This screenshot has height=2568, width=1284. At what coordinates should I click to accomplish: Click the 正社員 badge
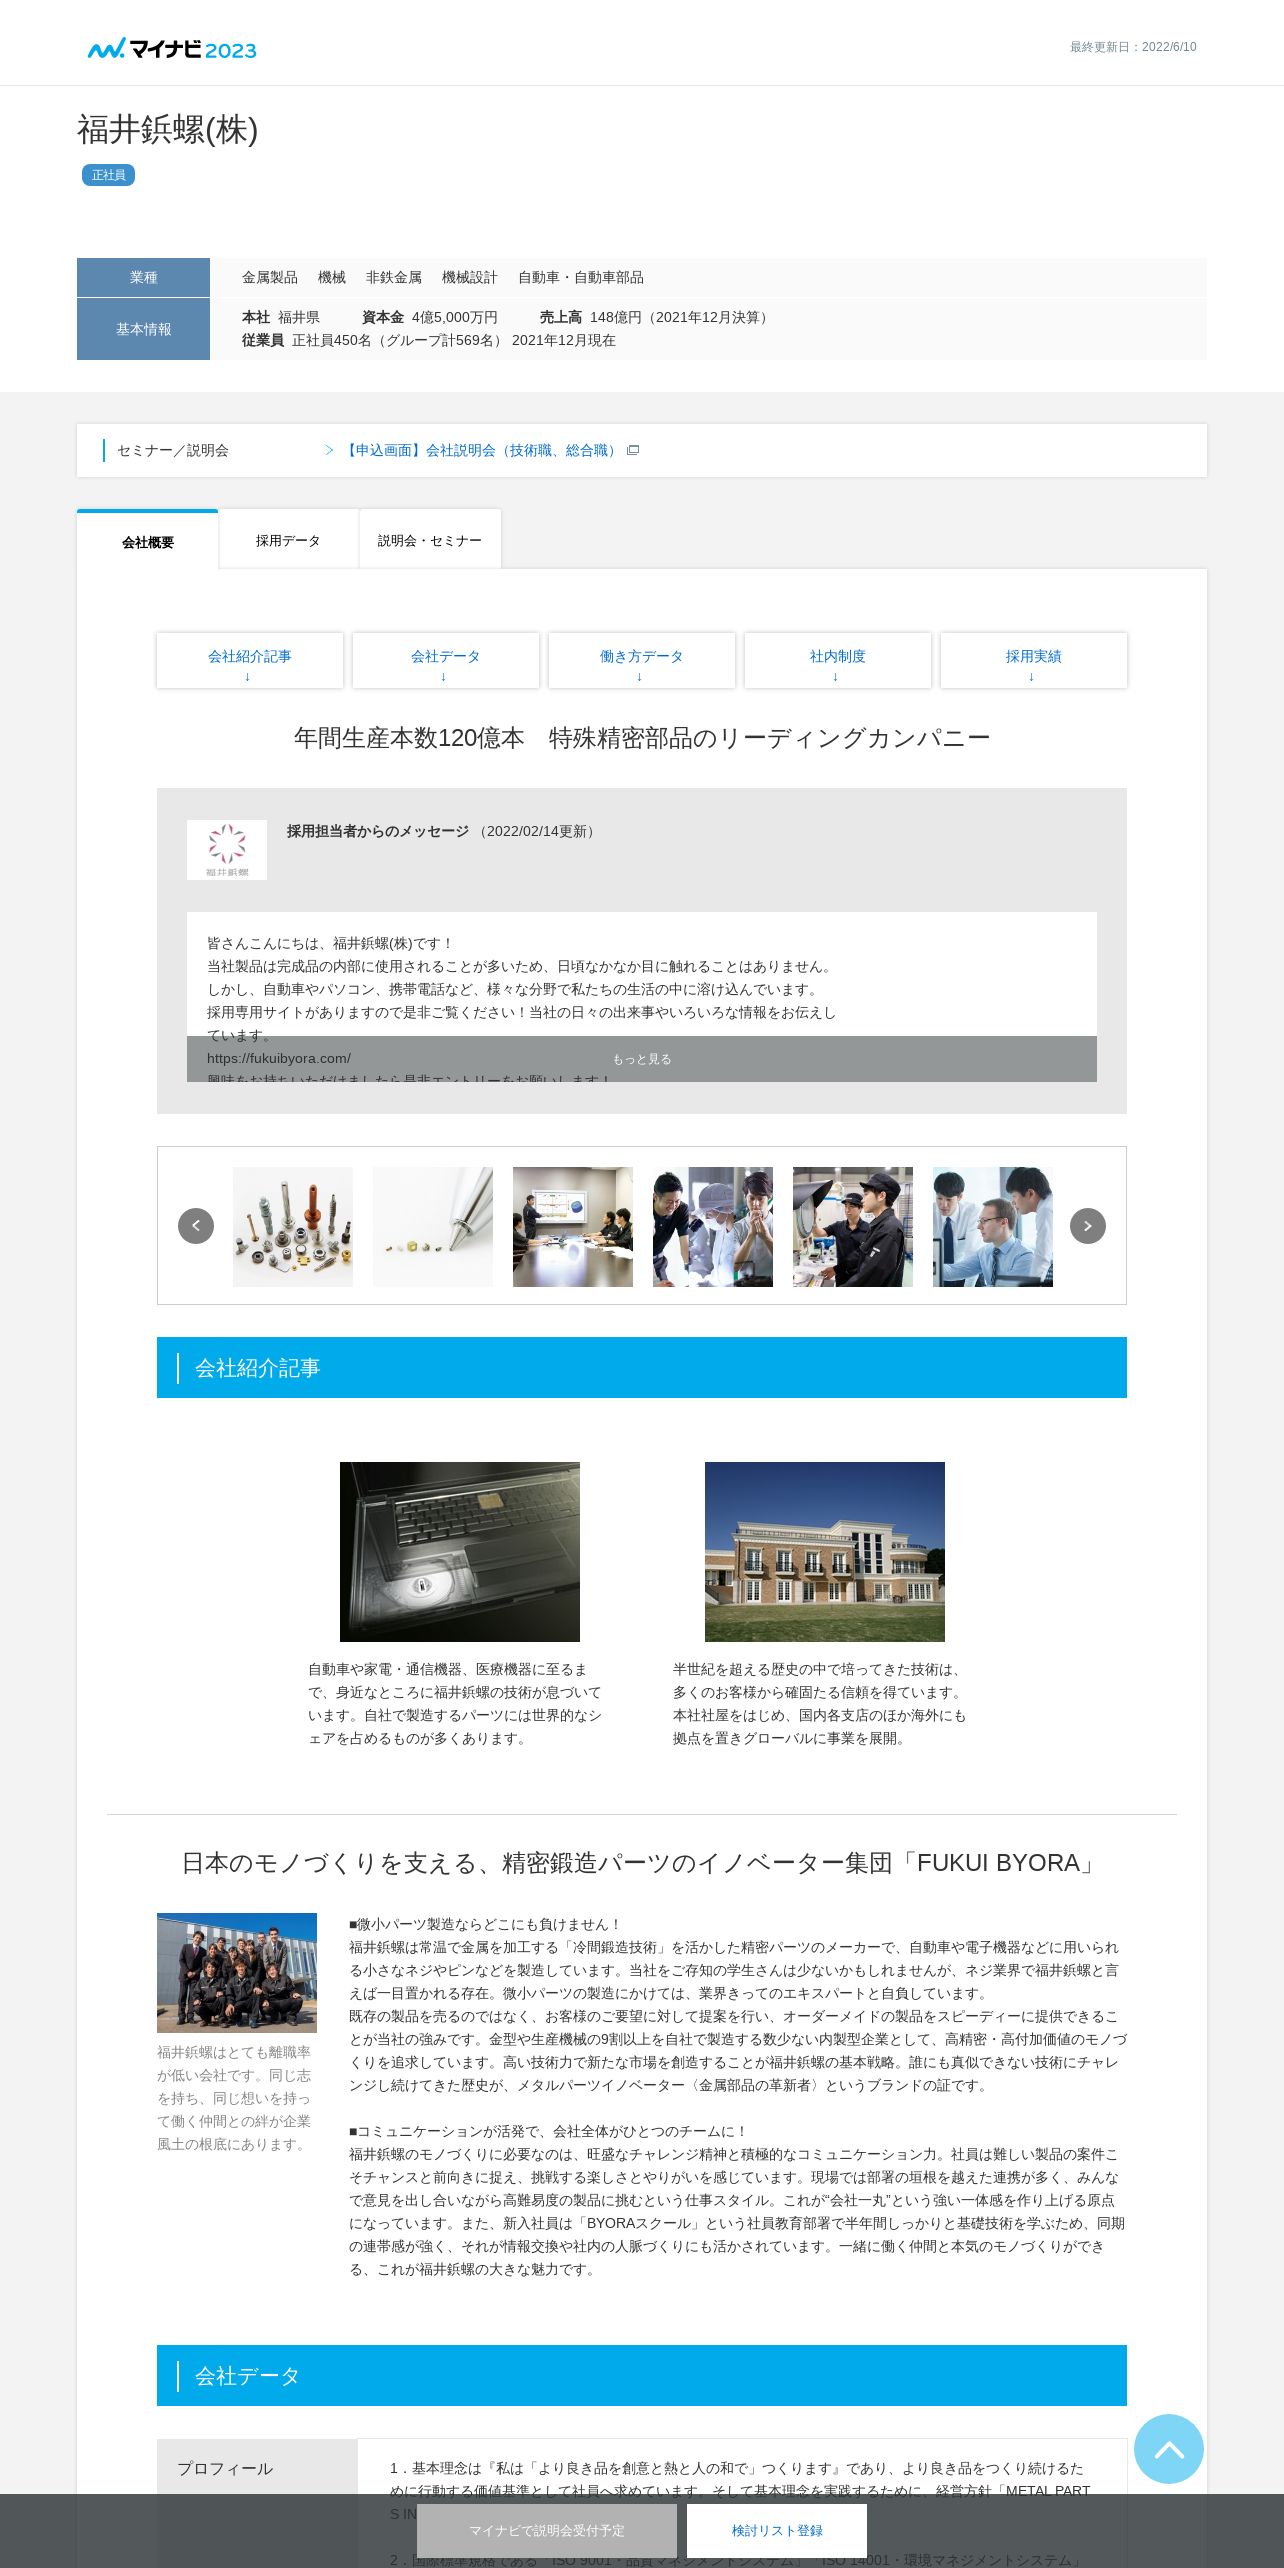coord(108,175)
